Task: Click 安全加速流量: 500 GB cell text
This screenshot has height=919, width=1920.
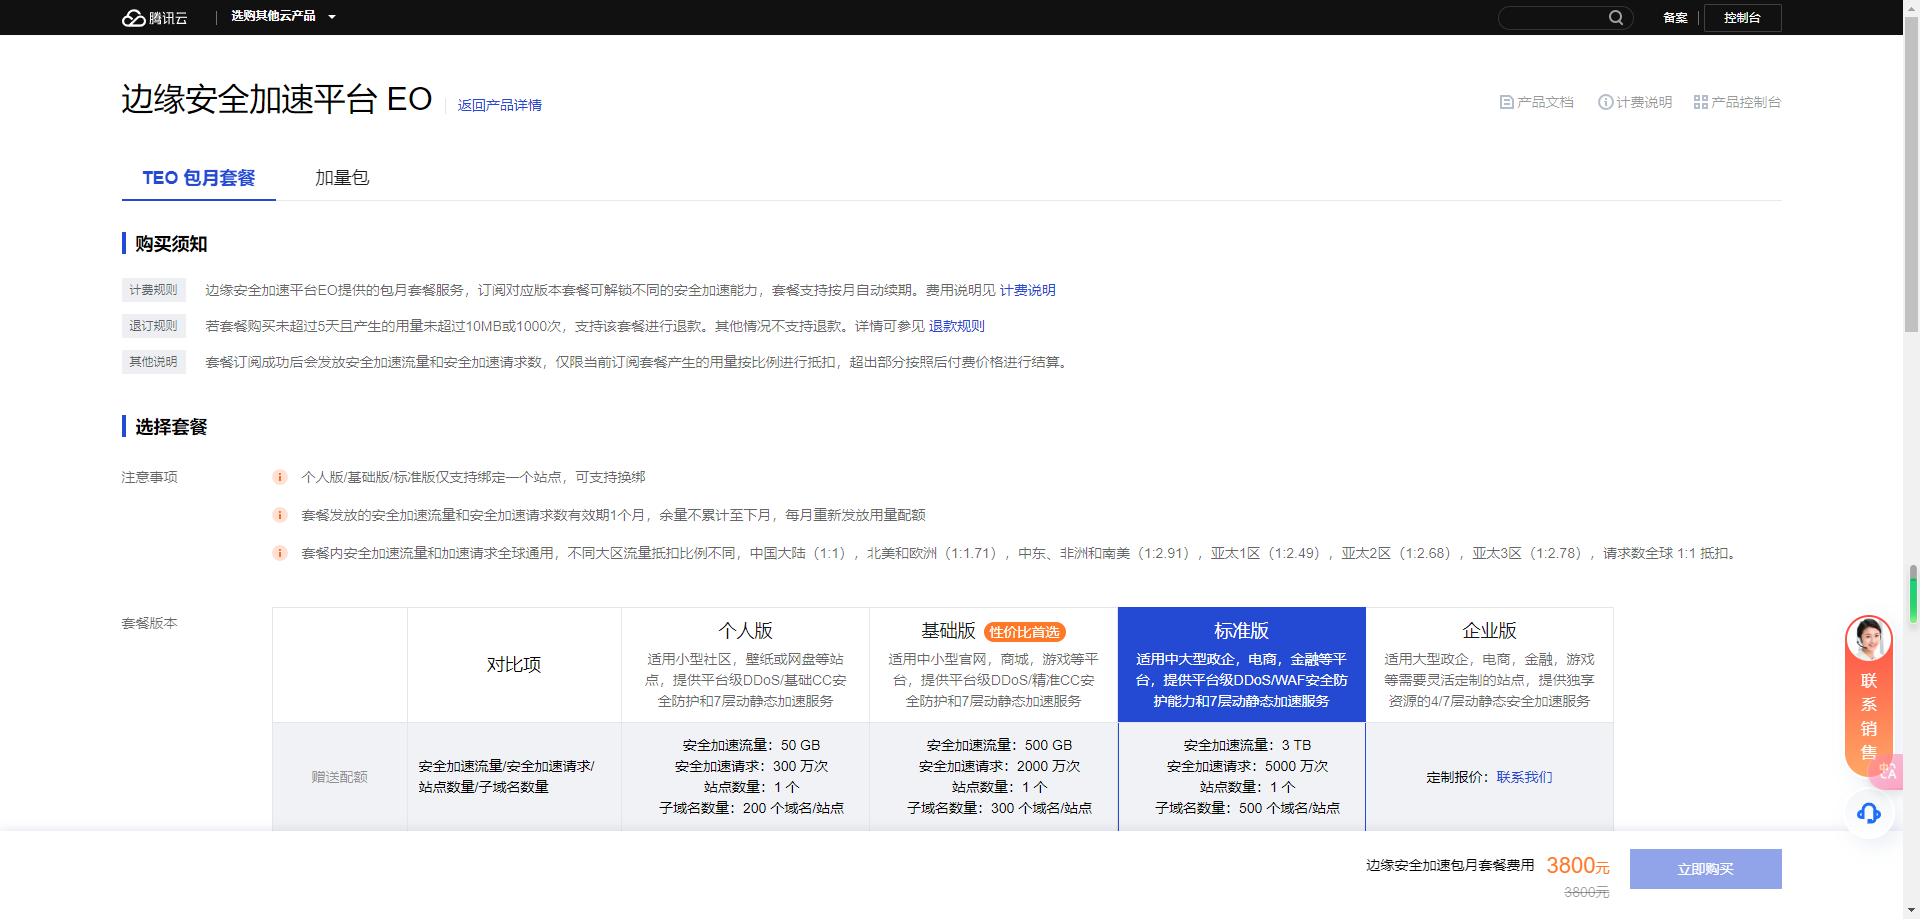Action: tap(999, 745)
